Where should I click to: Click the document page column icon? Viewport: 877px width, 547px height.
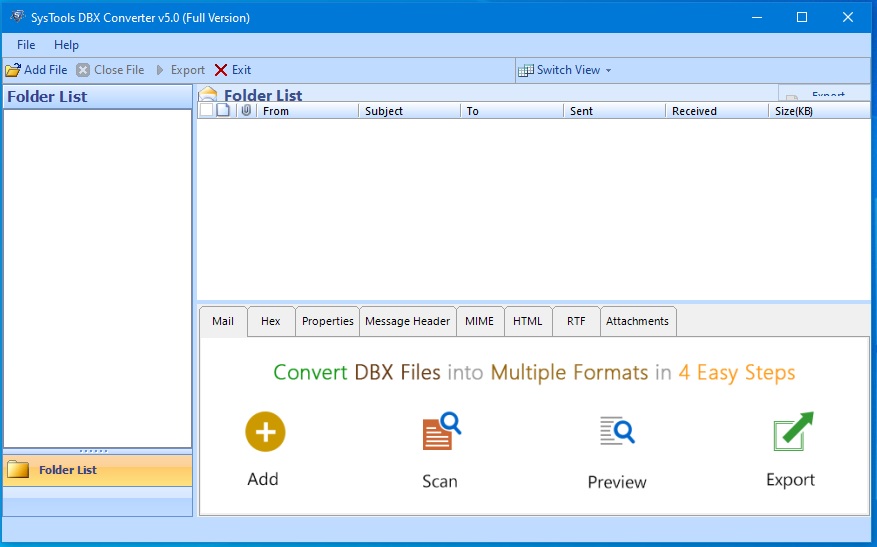pyautogui.click(x=223, y=110)
